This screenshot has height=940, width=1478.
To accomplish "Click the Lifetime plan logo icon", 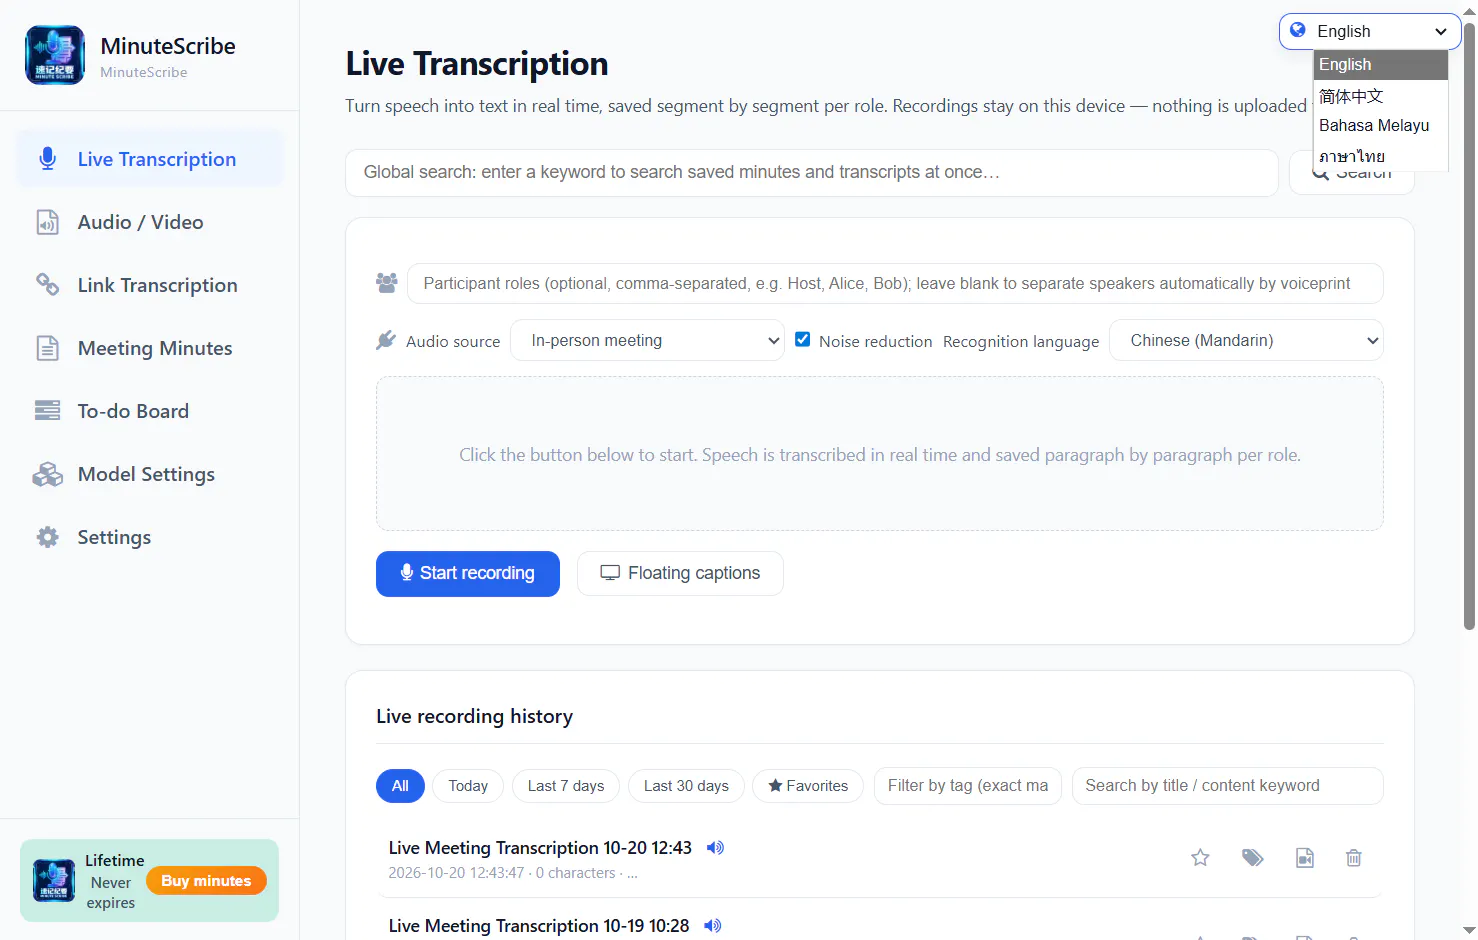I will point(54,881).
